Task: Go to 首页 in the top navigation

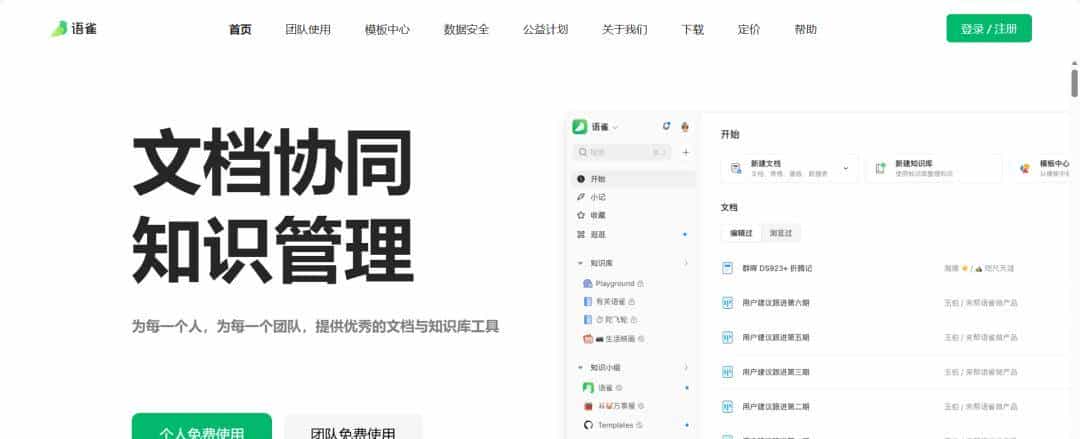Action: tap(240, 29)
